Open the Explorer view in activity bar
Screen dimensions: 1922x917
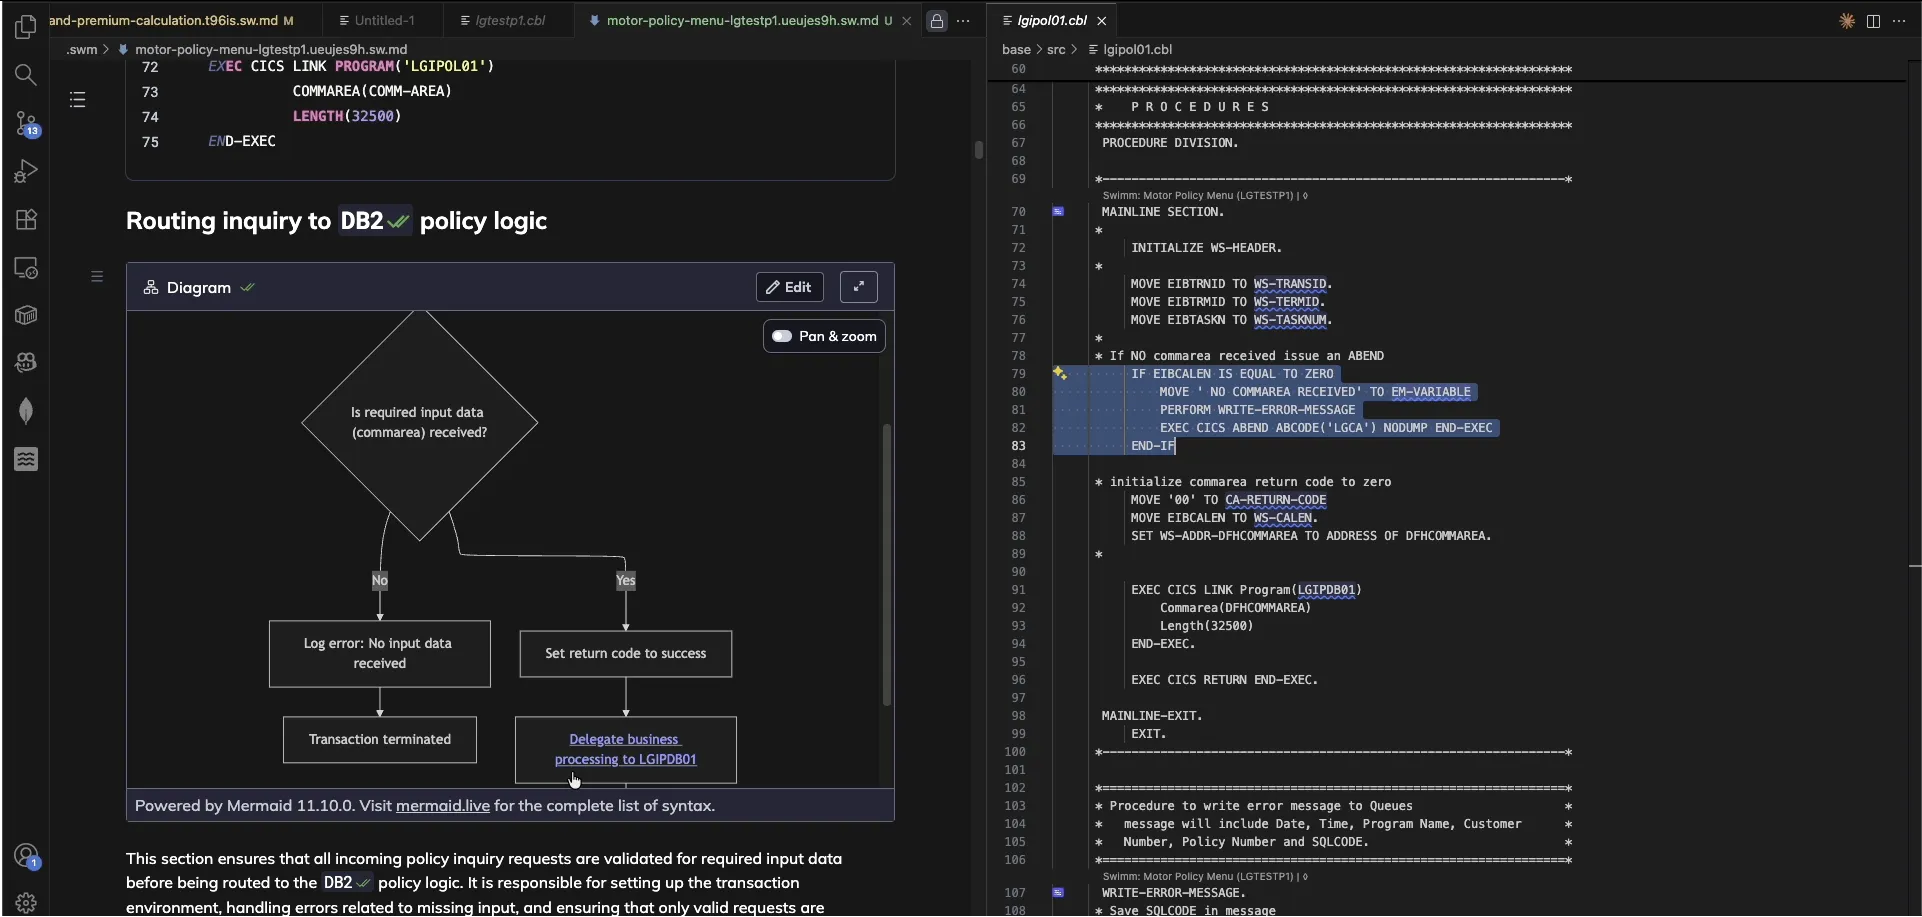point(26,27)
